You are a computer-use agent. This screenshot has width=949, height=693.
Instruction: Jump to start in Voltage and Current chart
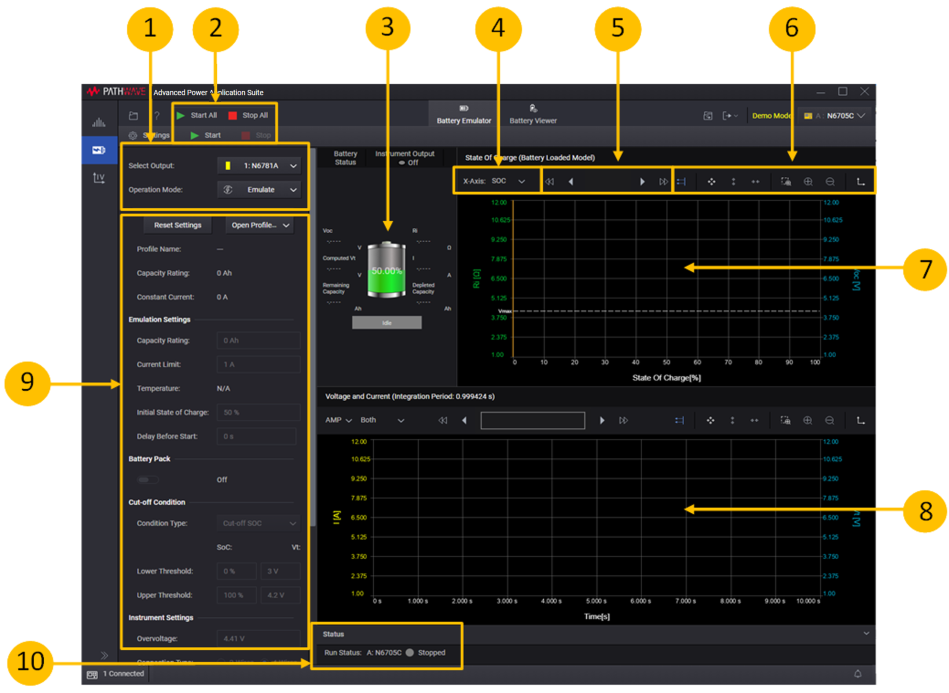click(x=443, y=420)
